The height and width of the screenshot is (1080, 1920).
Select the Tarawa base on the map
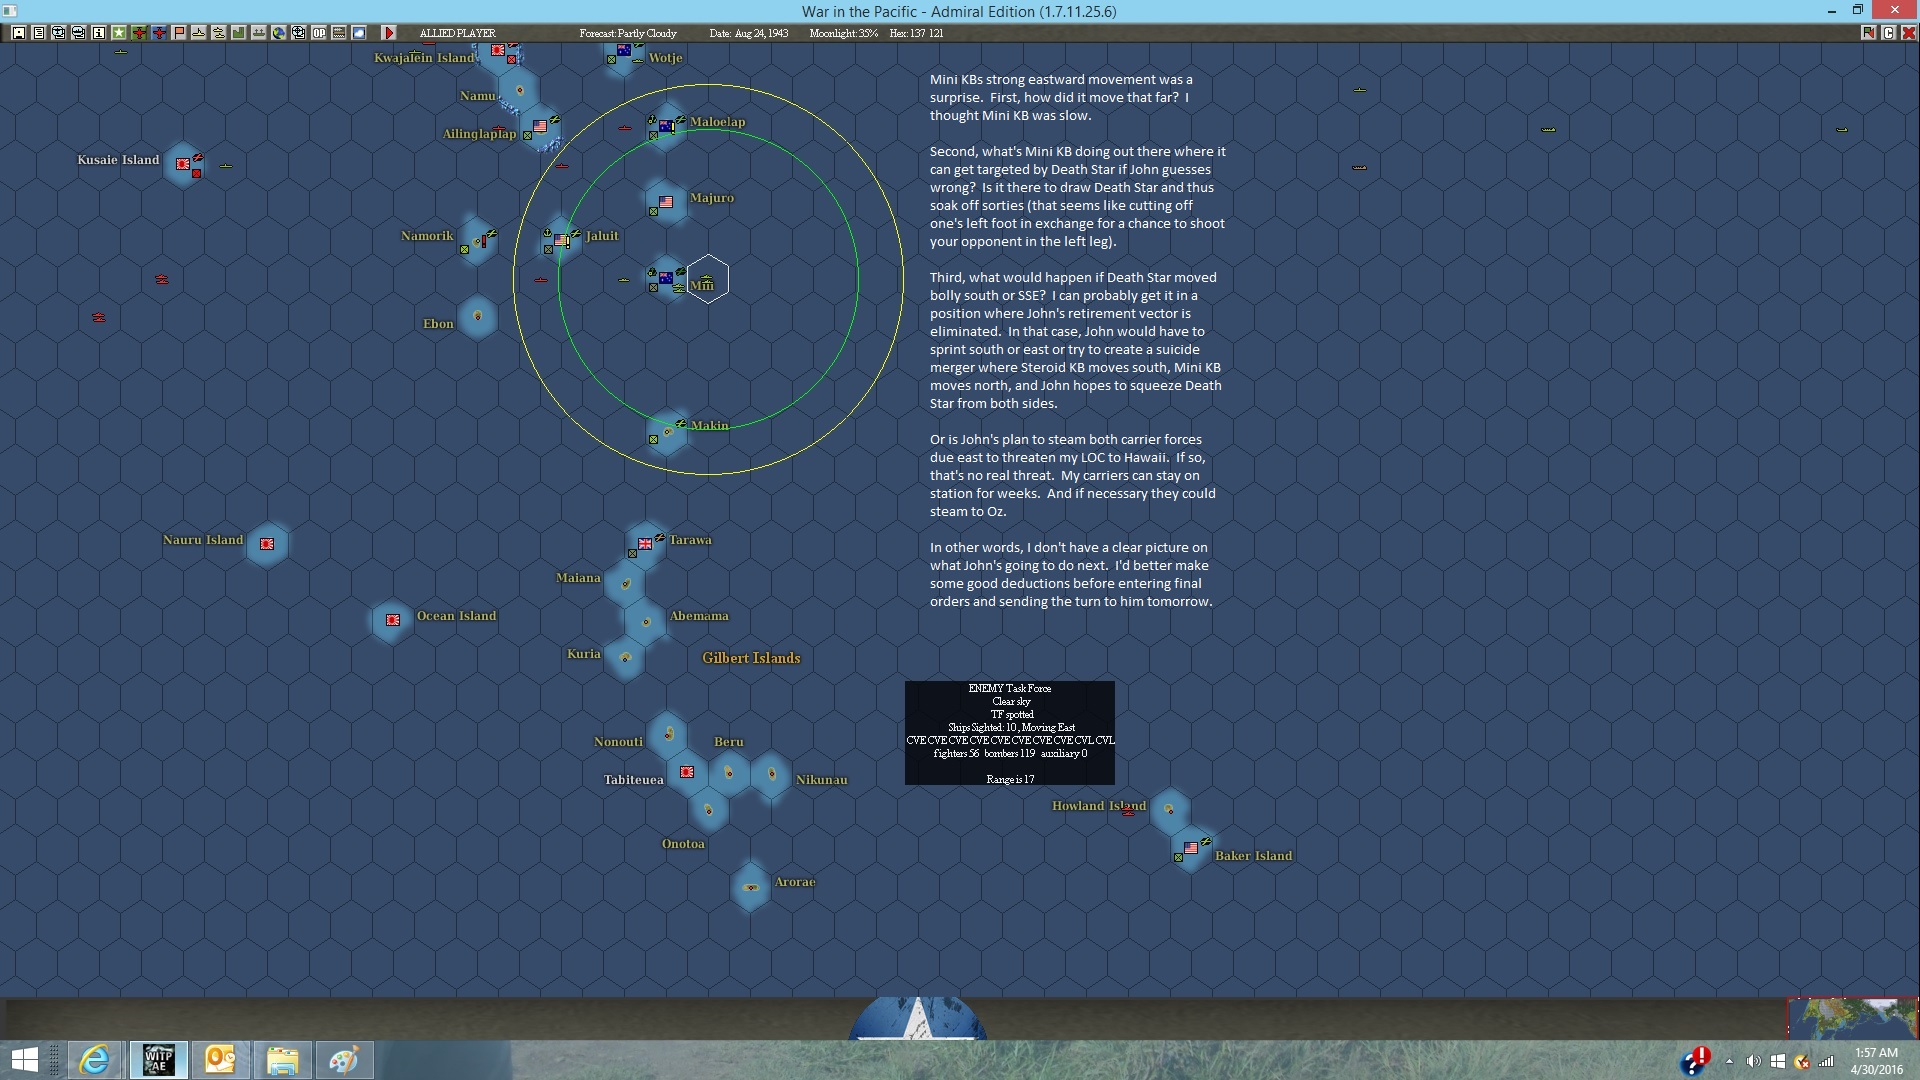pos(645,543)
